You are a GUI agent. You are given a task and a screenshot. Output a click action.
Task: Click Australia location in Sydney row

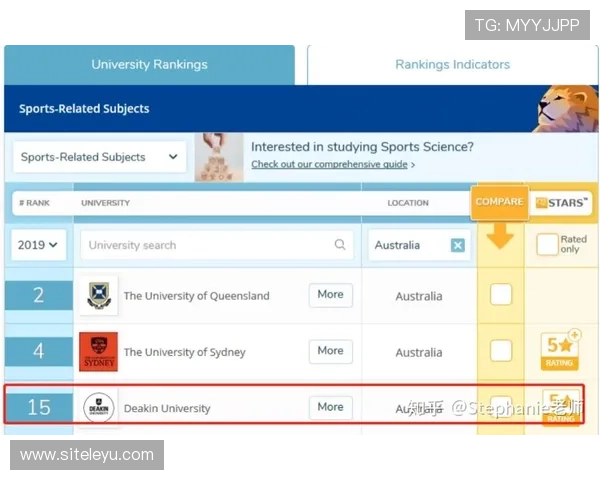point(419,353)
